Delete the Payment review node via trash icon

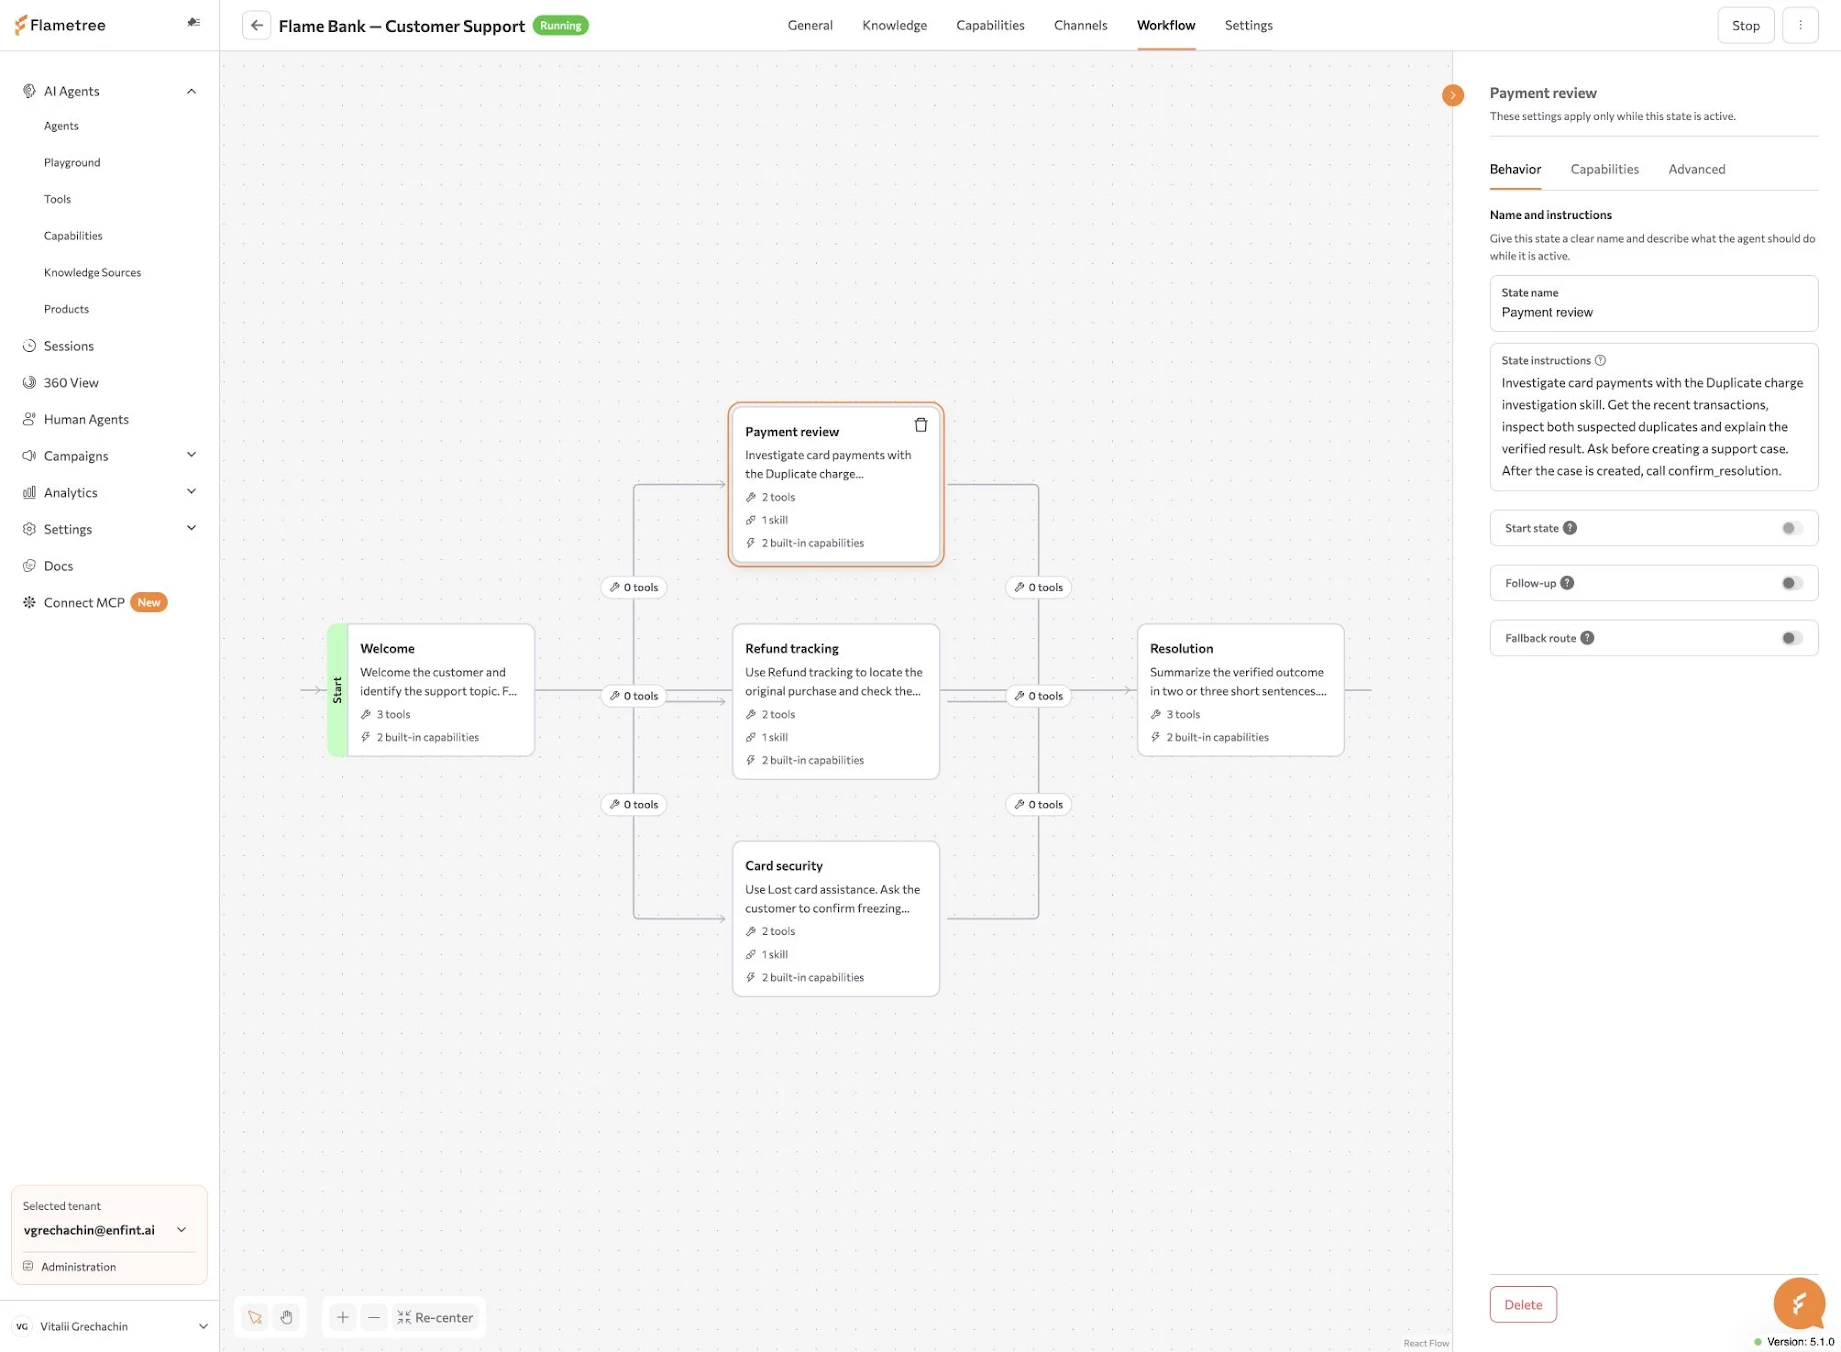pos(921,425)
